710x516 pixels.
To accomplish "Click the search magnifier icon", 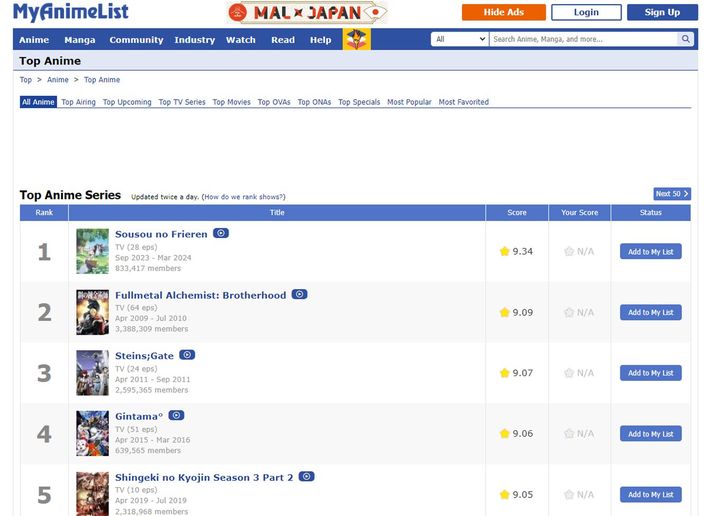I will click(685, 39).
